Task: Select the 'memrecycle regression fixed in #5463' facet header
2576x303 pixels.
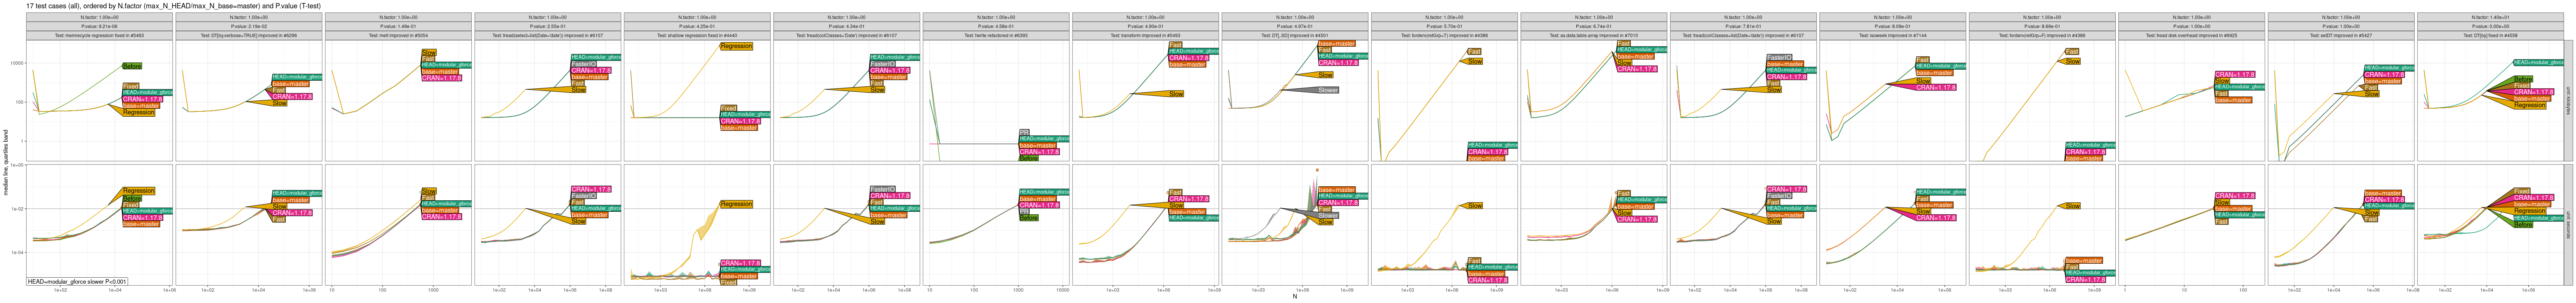Action: (x=100, y=35)
